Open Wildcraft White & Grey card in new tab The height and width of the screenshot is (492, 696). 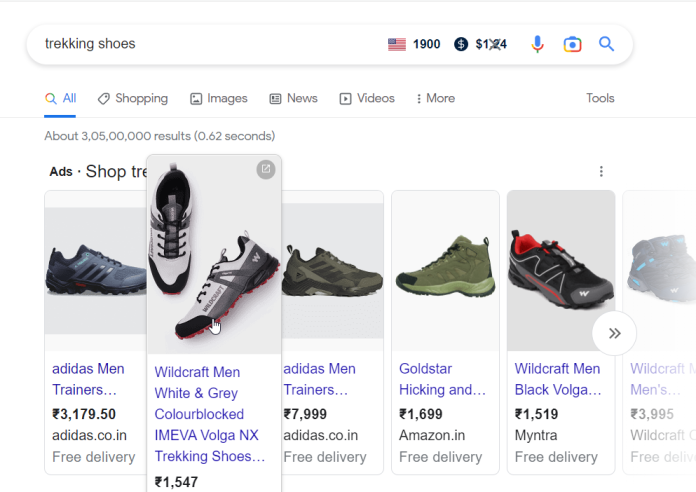pos(266,169)
